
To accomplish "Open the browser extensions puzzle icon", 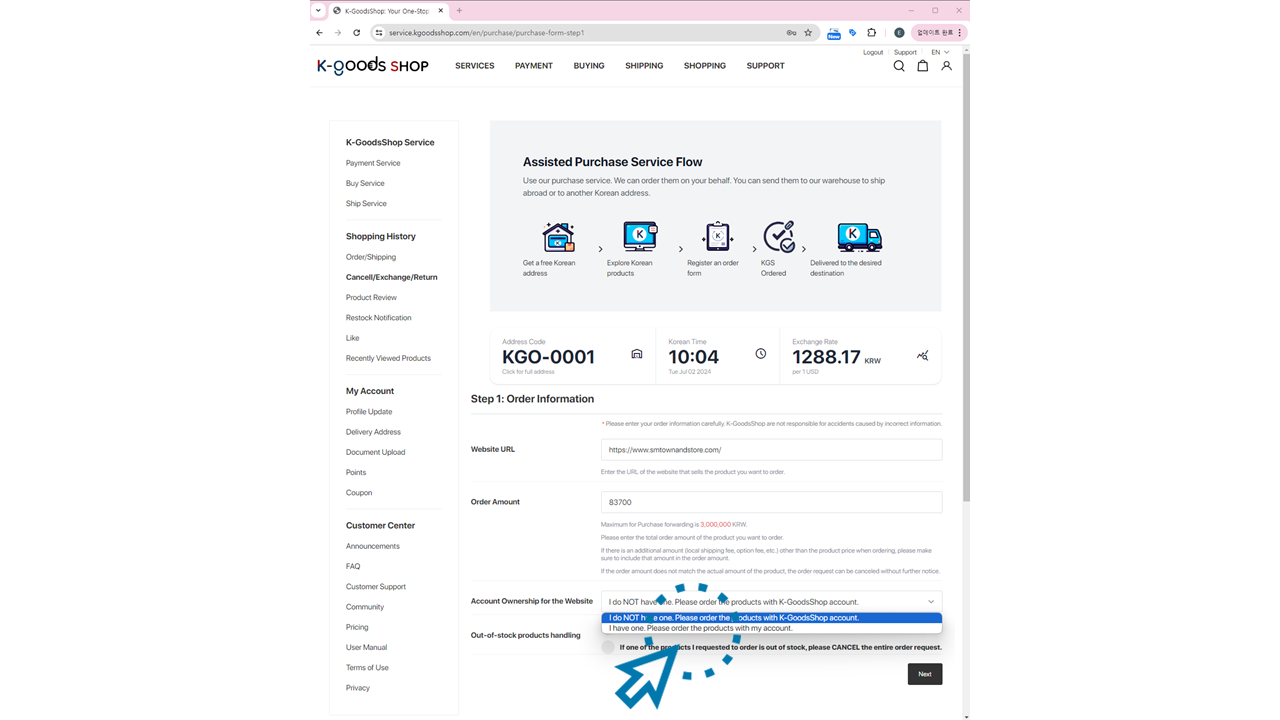I will [x=871, y=33].
